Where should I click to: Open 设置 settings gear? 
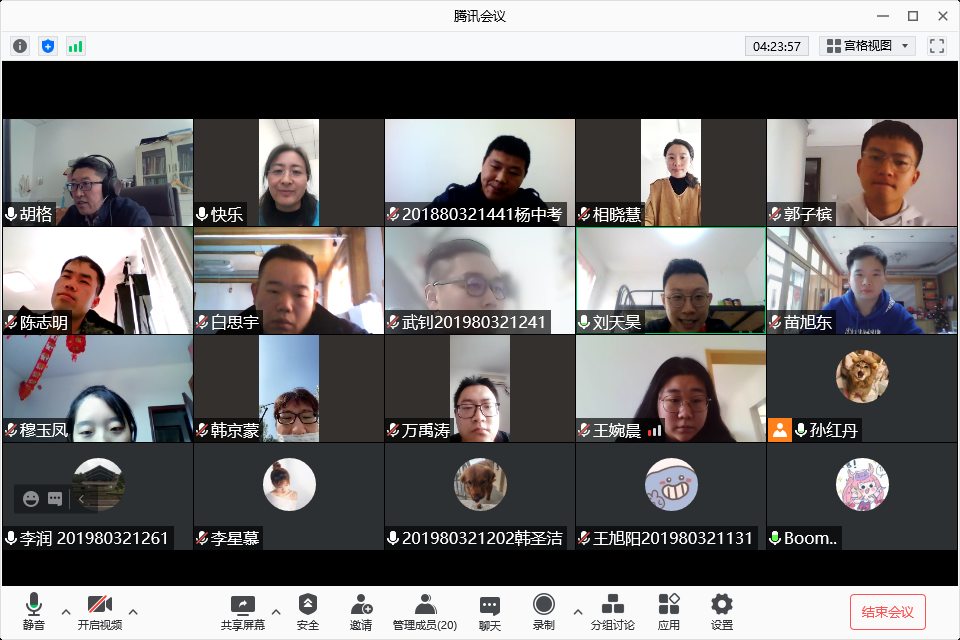[x=721, y=611]
